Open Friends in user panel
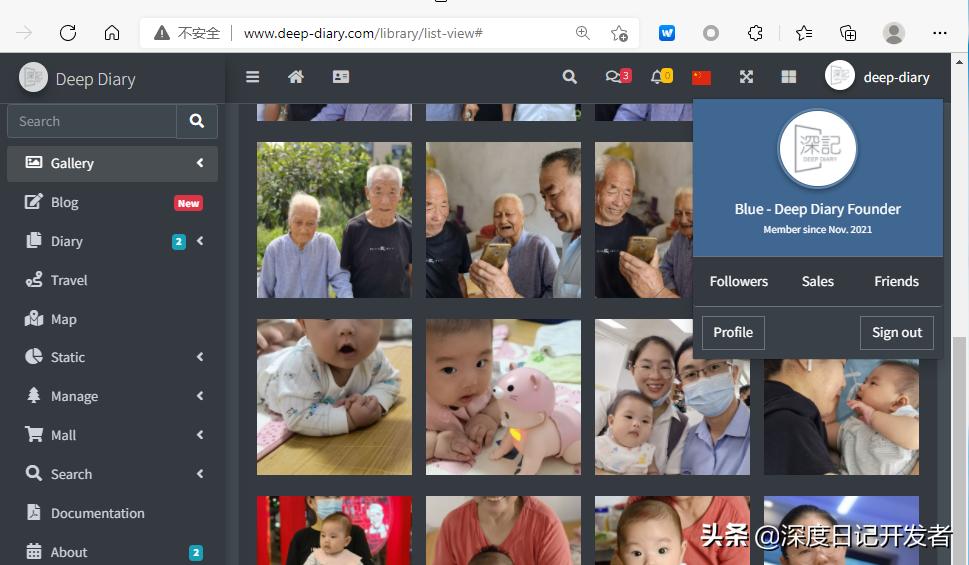This screenshot has width=969, height=565. click(896, 281)
